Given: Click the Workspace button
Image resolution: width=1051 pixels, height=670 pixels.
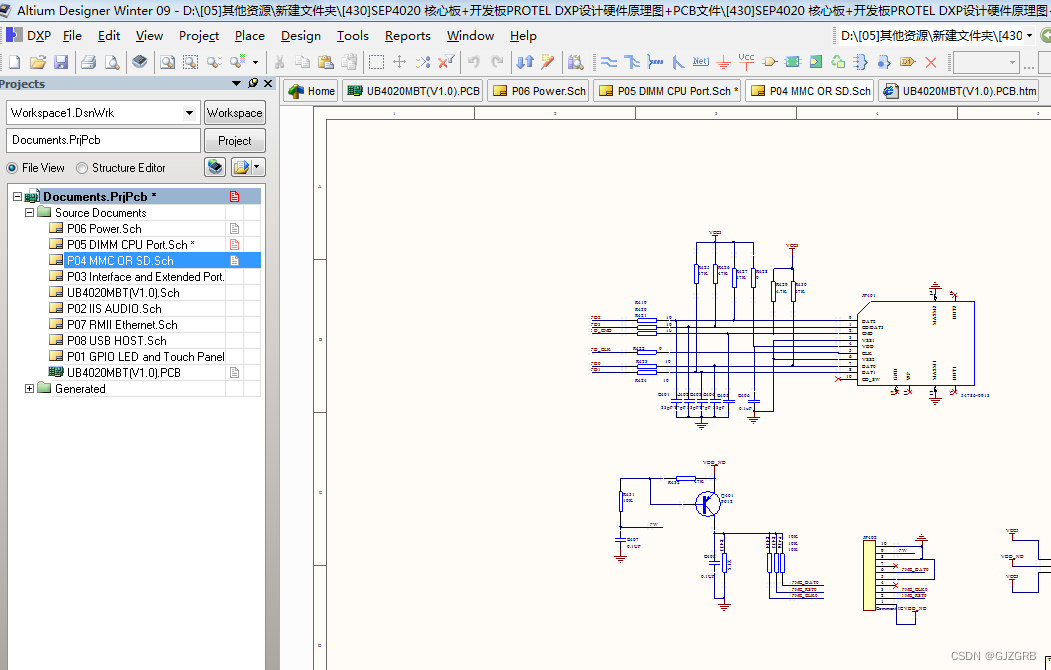Looking at the screenshot, I should click(234, 113).
